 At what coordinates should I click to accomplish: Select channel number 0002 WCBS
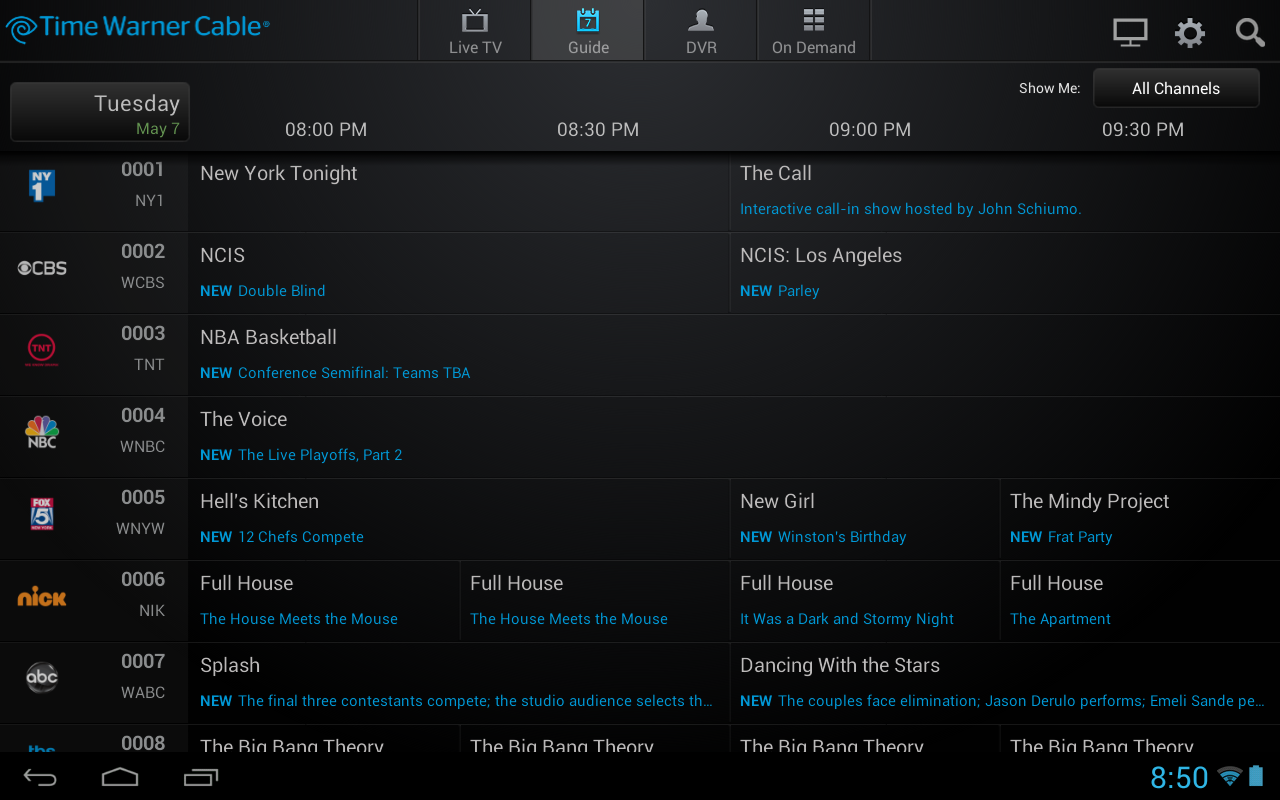pos(142,267)
